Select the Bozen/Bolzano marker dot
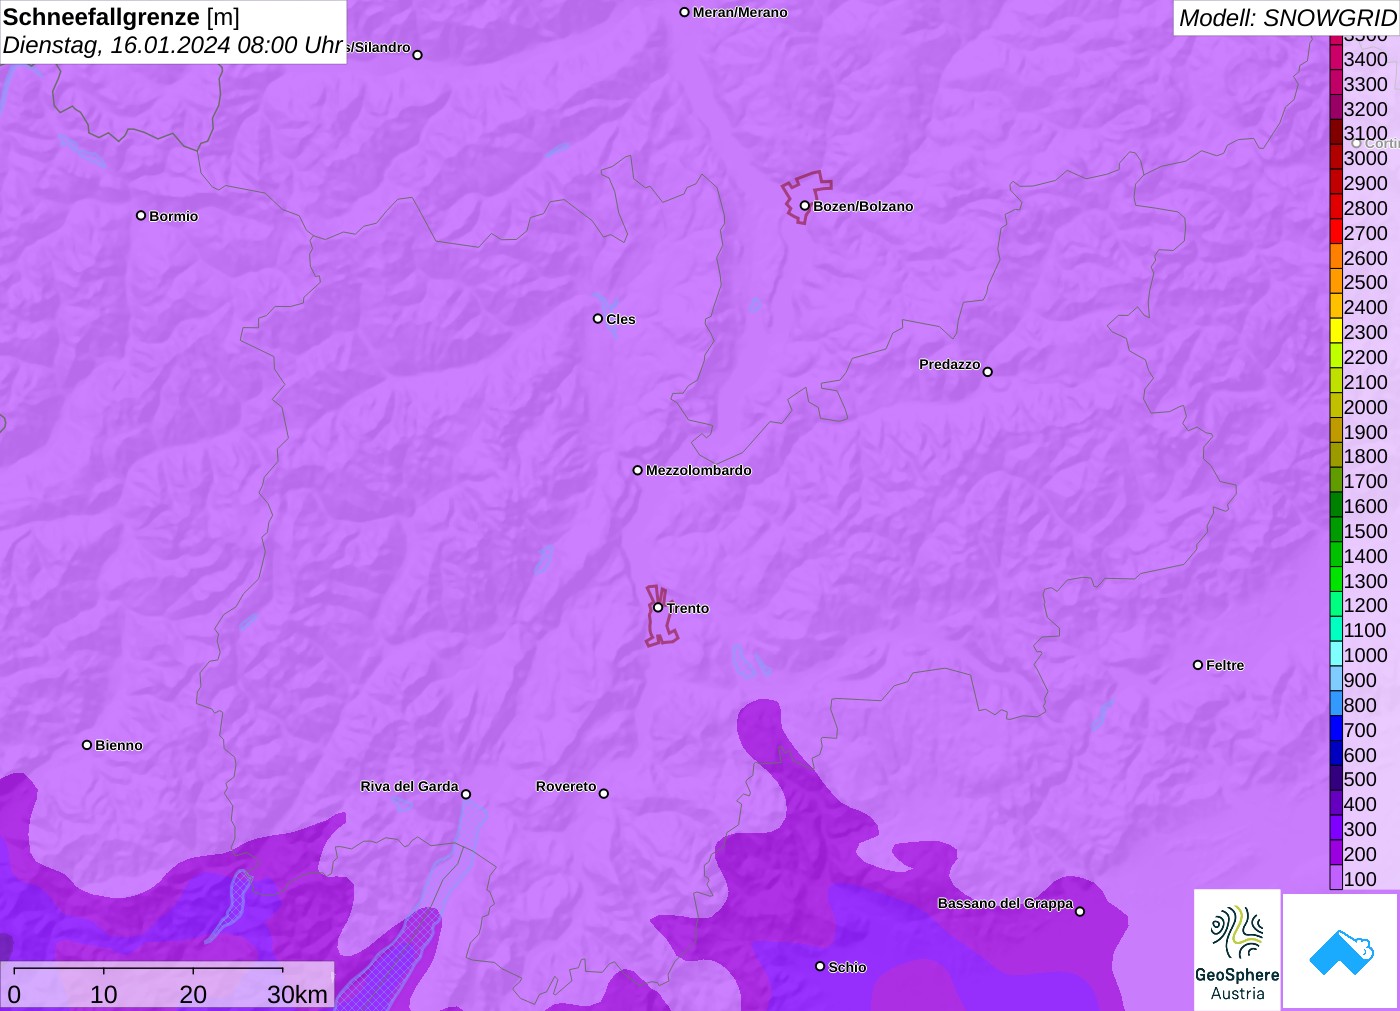Screen dimensions: 1400x1011 pos(804,206)
